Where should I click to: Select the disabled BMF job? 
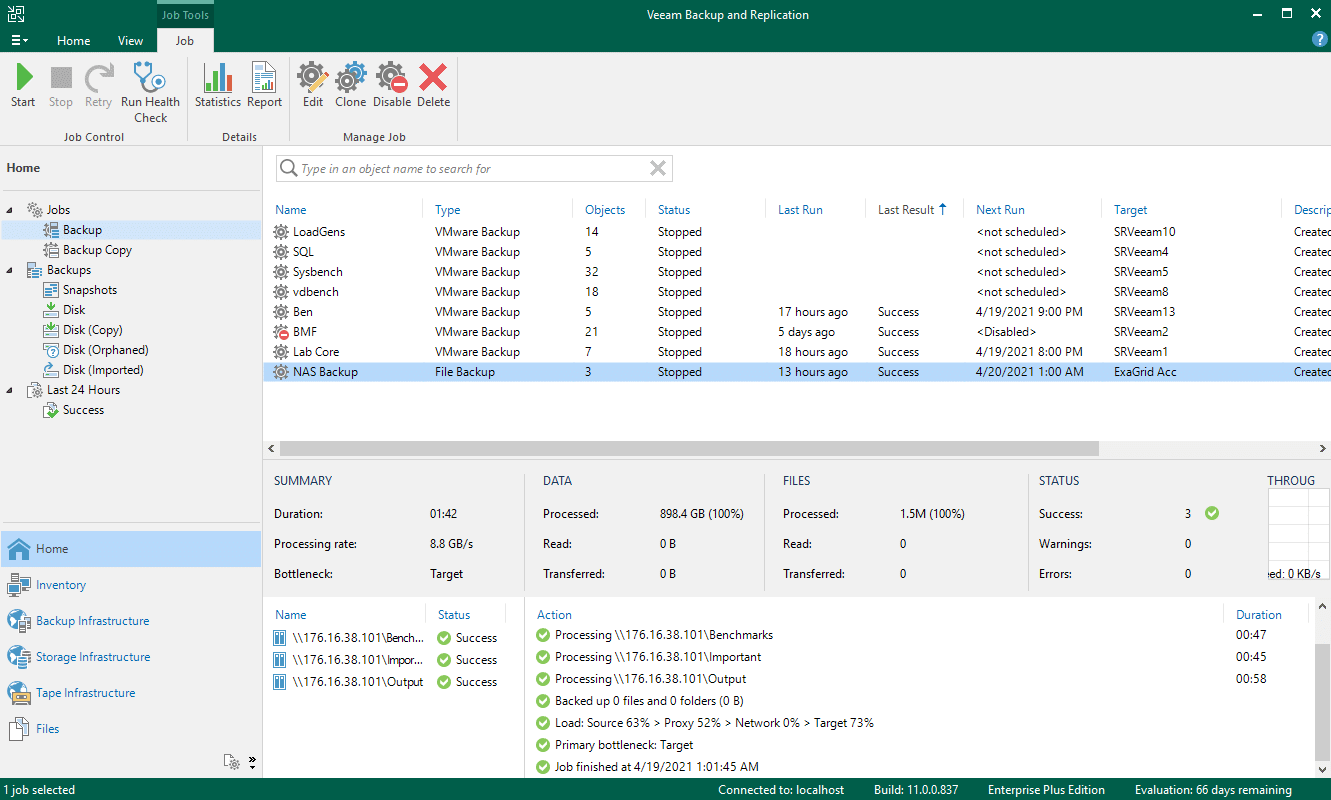796,332
